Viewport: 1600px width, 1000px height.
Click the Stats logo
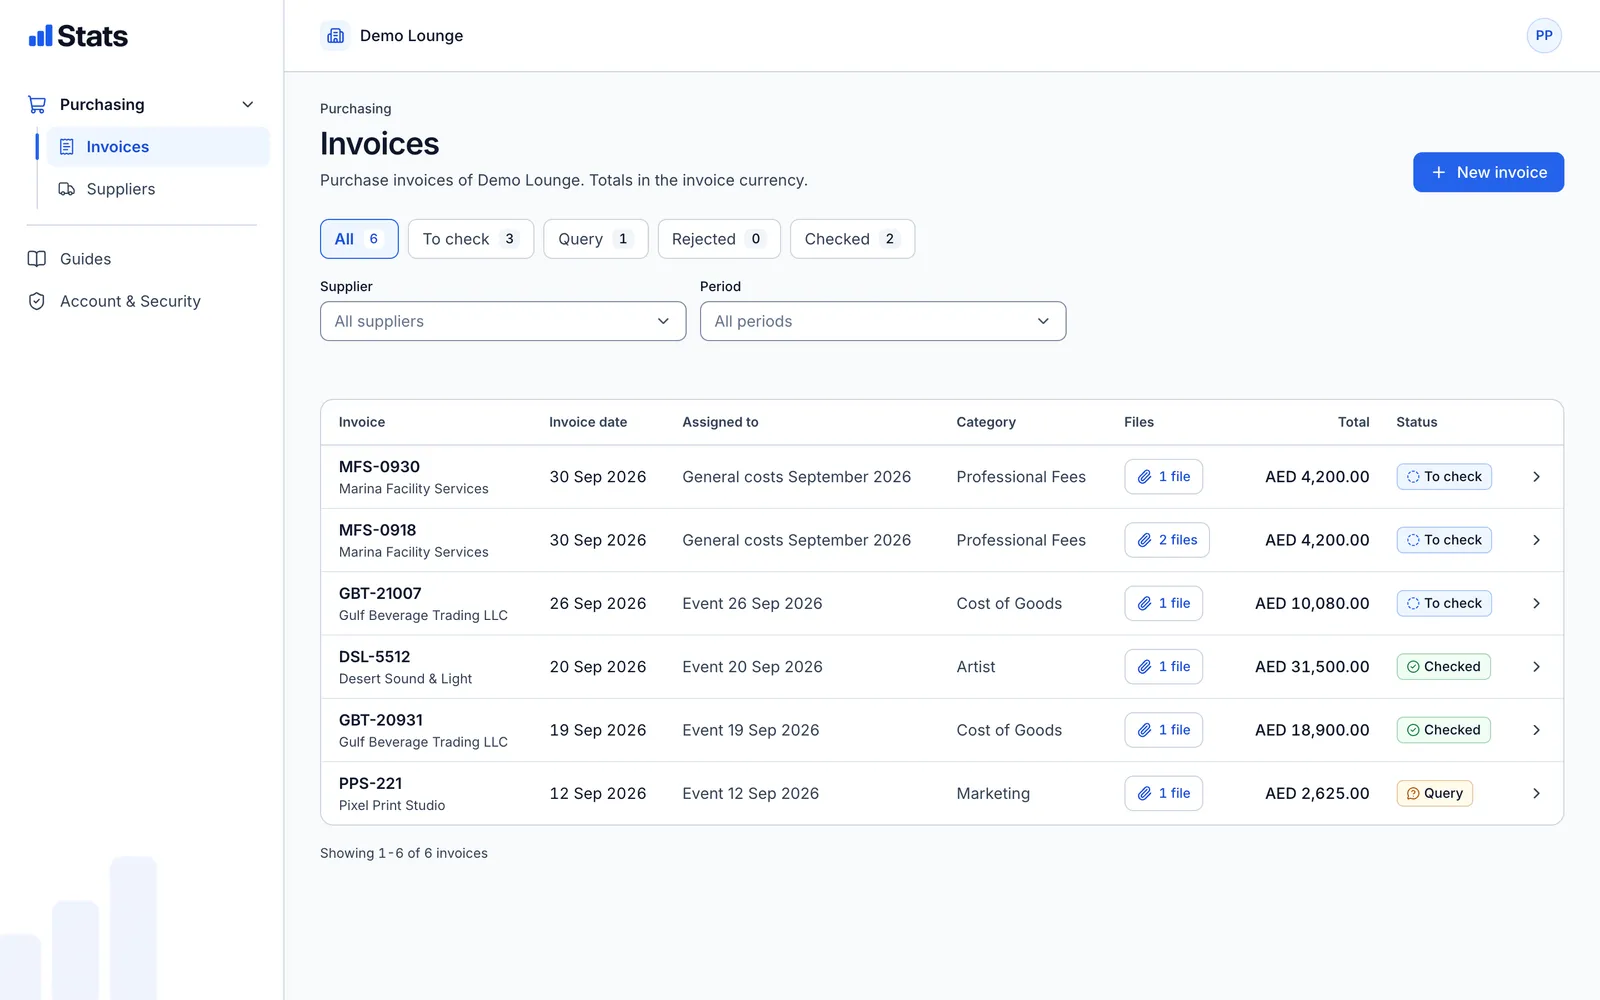click(x=78, y=36)
